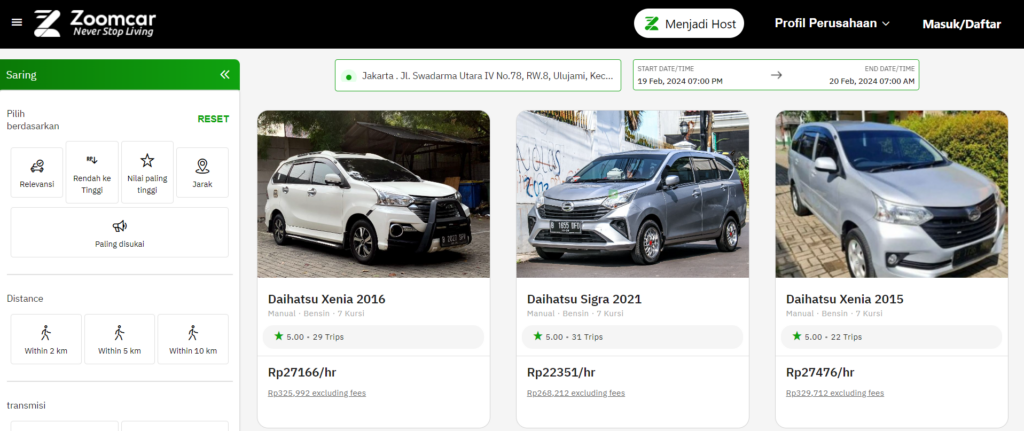Sort by Nilai paling tinggi

pyautogui.click(x=148, y=172)
